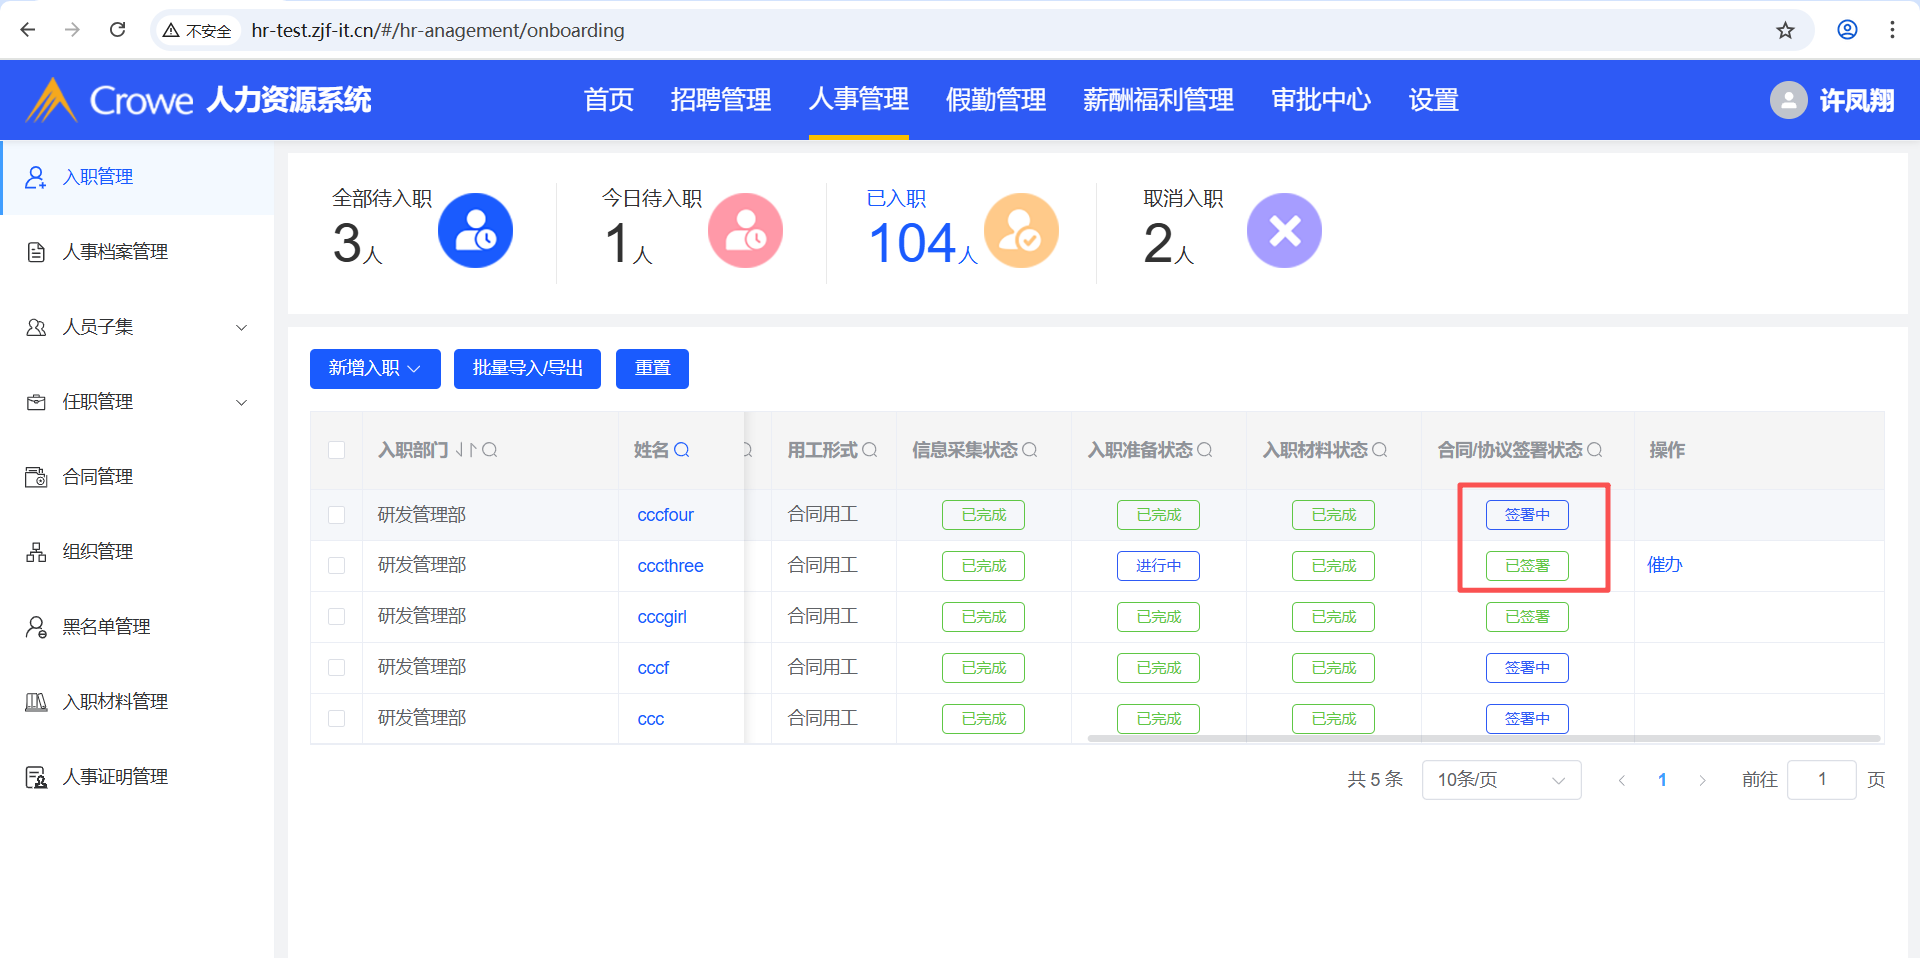Open 合同管理 in the sidebar
1920x958 pixels.
(x=98, y=477)
